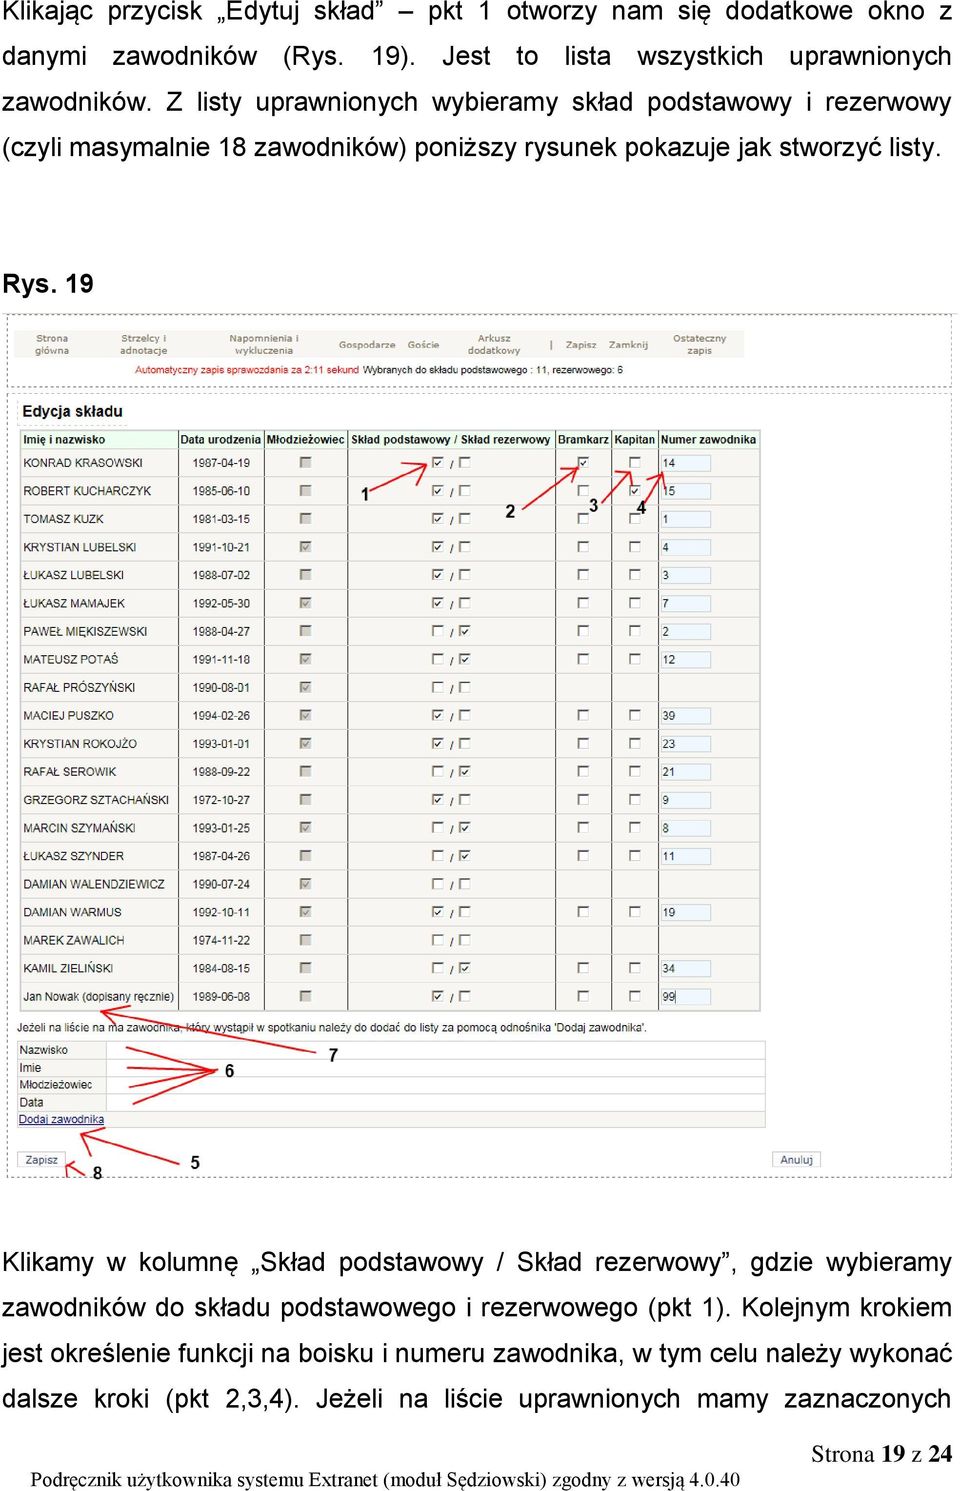The image size is (960, 1491).
Task: Select birth date 1994-02-26
Action: pos(221,716)
